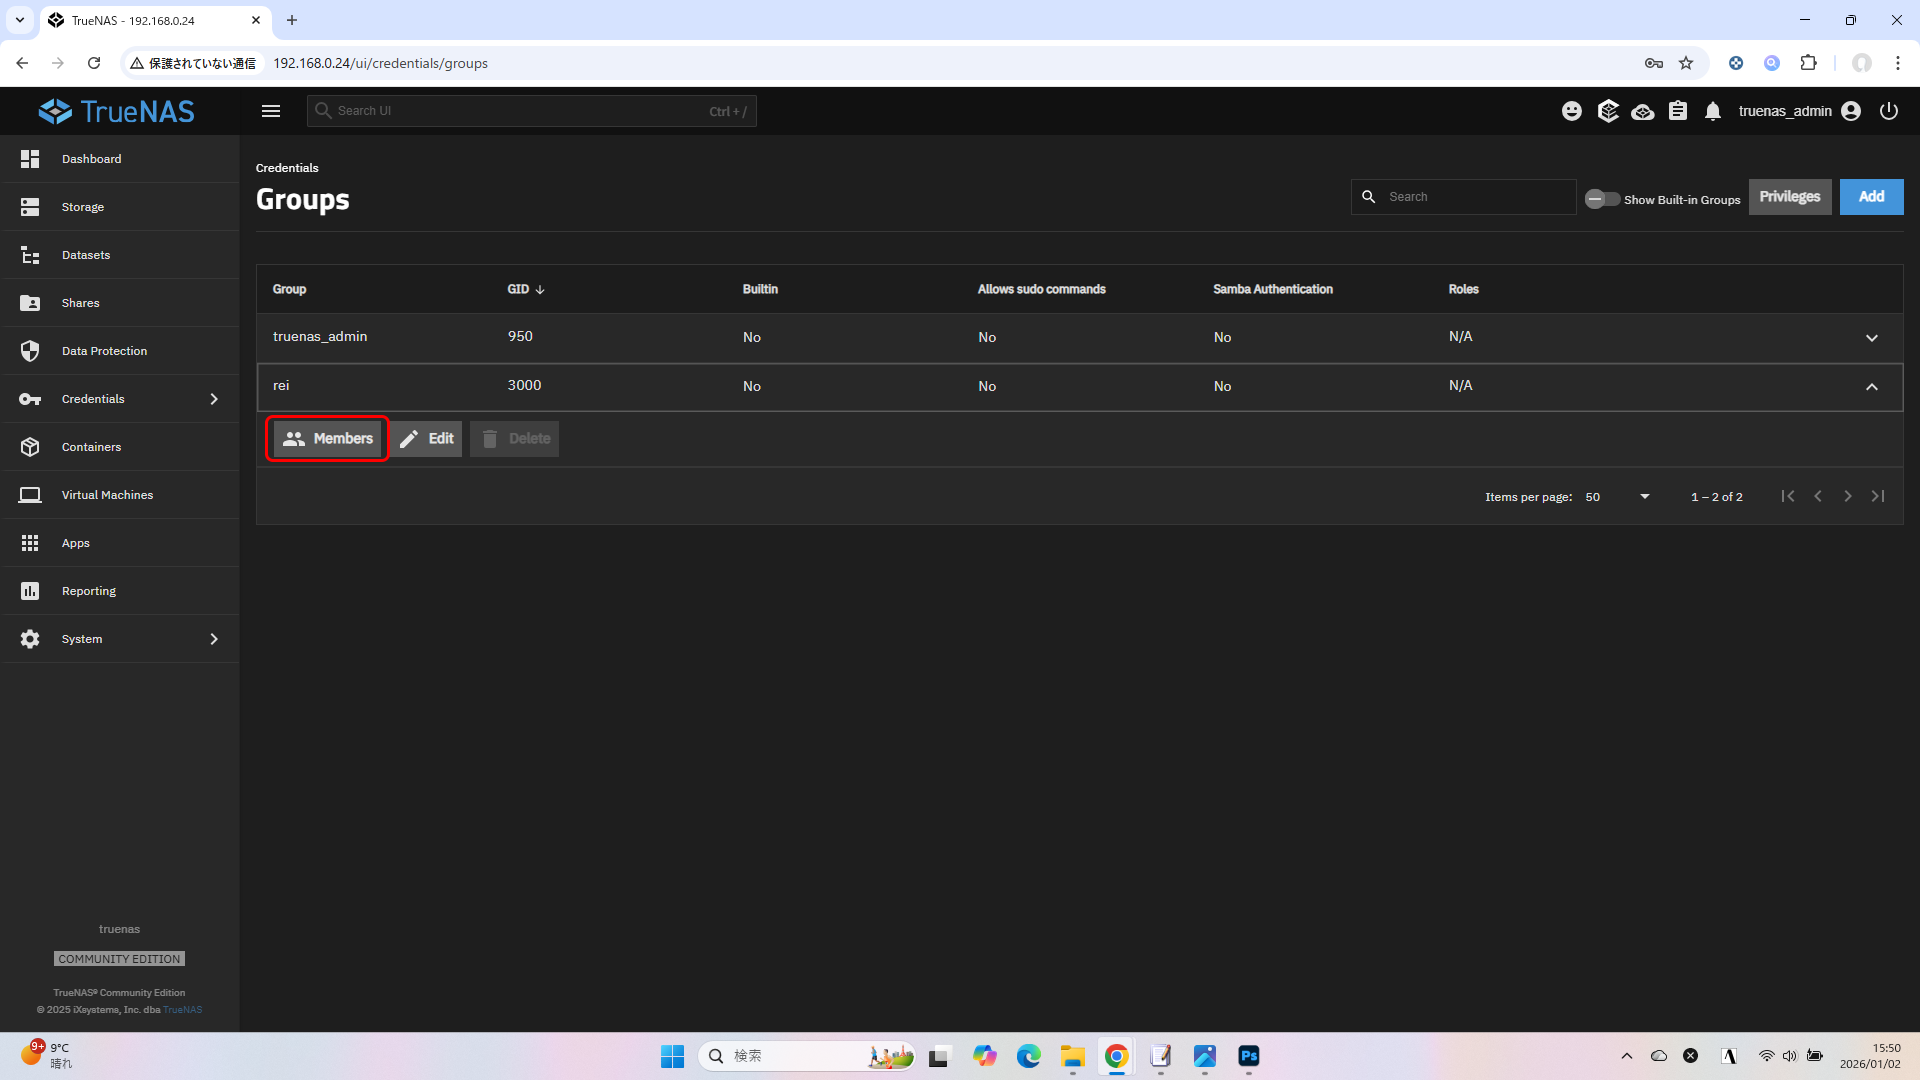The image size is (1920, 1080).
Task: Open the Jobs clipboard icon
Action: (x=1678, y=111)
